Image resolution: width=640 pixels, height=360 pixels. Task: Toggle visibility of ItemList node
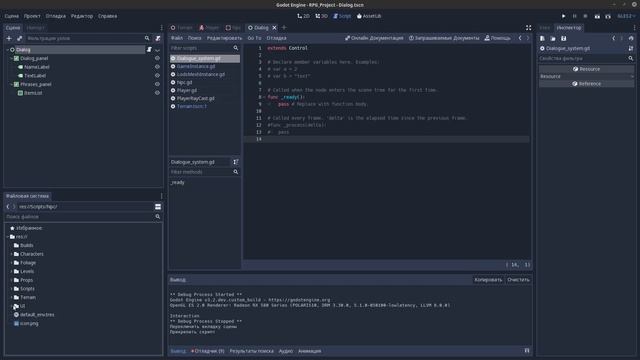tap(157, 93)
